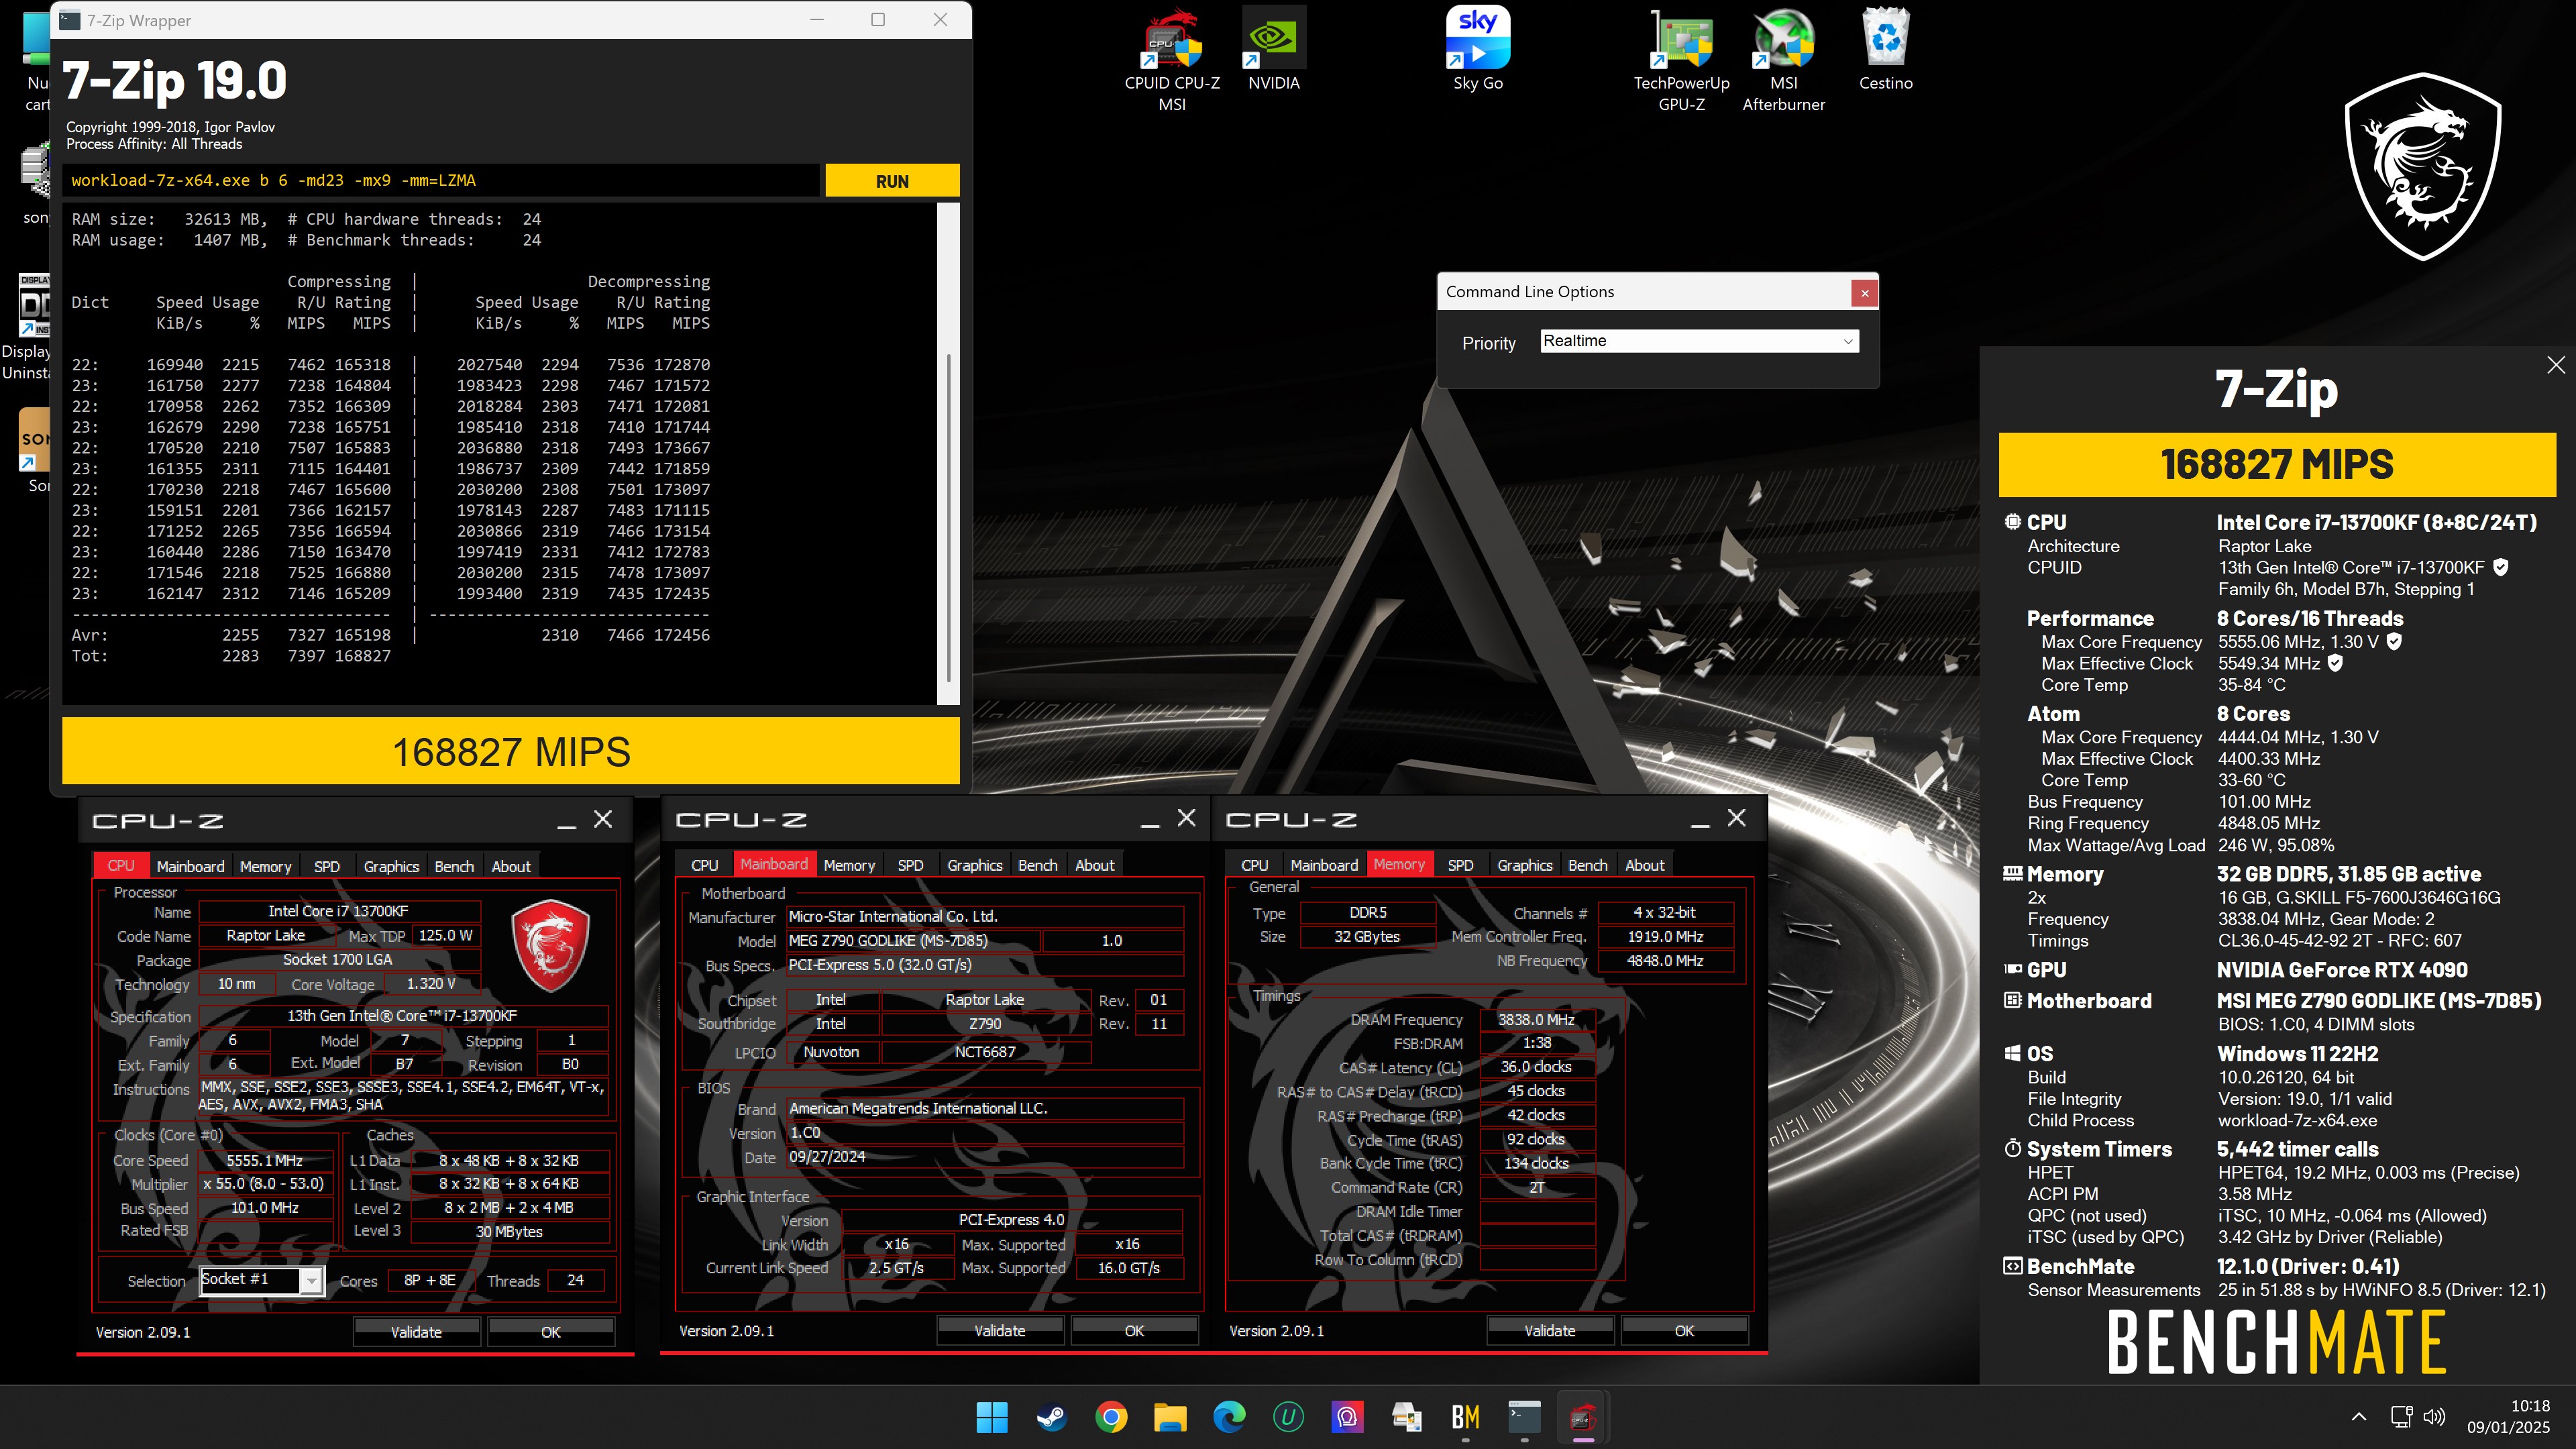2576x1449 pixels.
Task: Open the volume speaker tray icon
Action: pos(2435,1417)
